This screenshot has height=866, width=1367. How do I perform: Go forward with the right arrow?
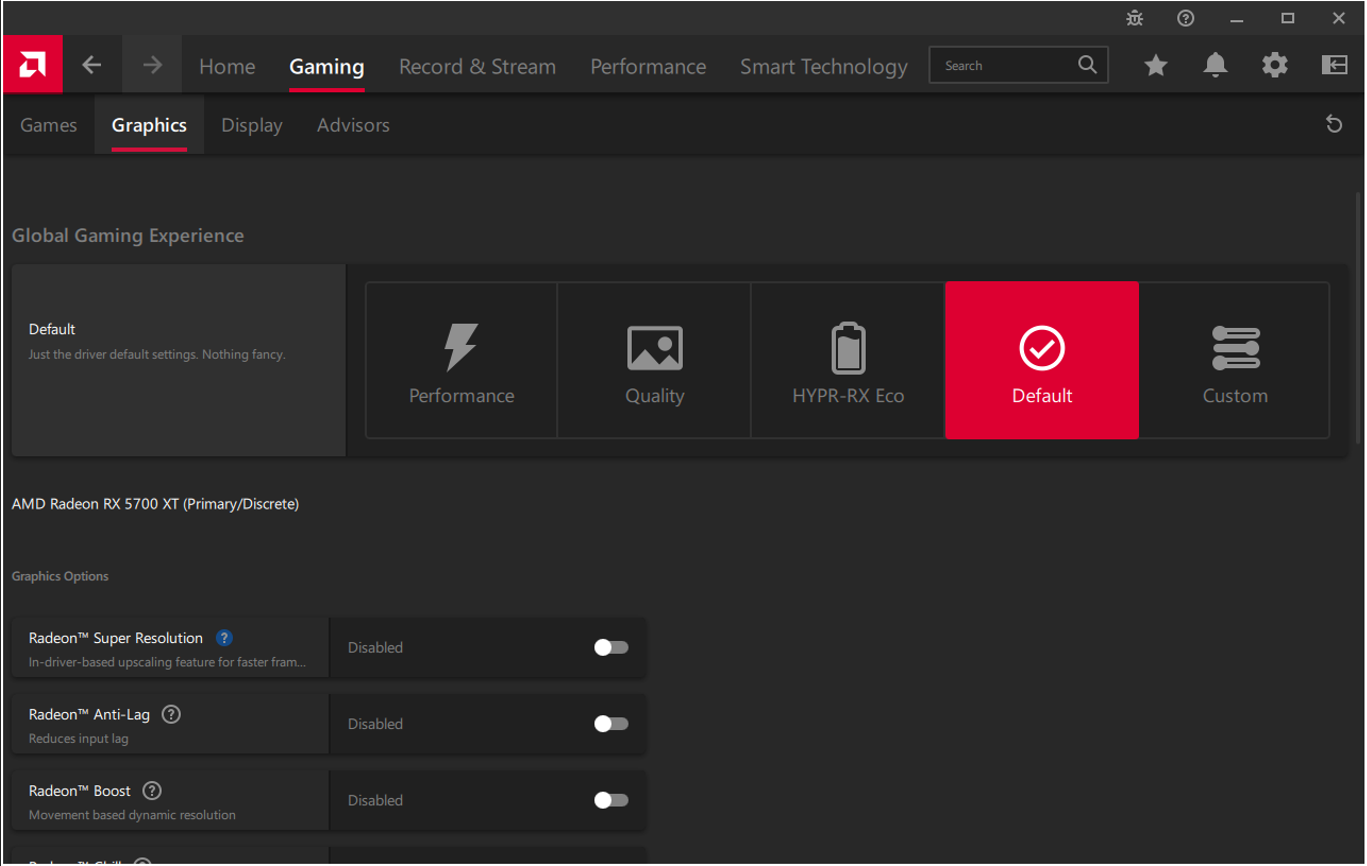tap(152, 65)
